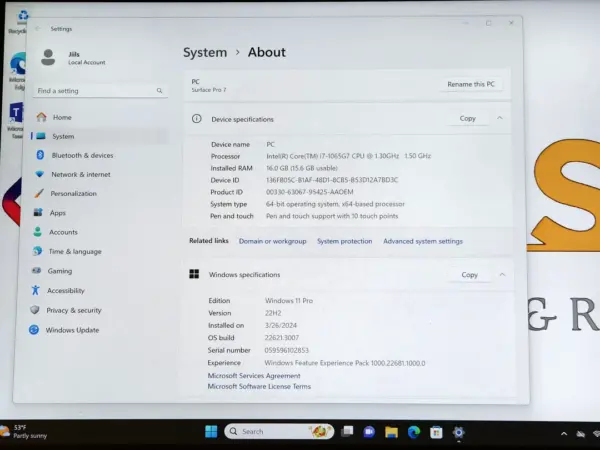Open the Recycle Bin desktop icon
The width and height of the screenshot is (600, 450).
[20, 22]
